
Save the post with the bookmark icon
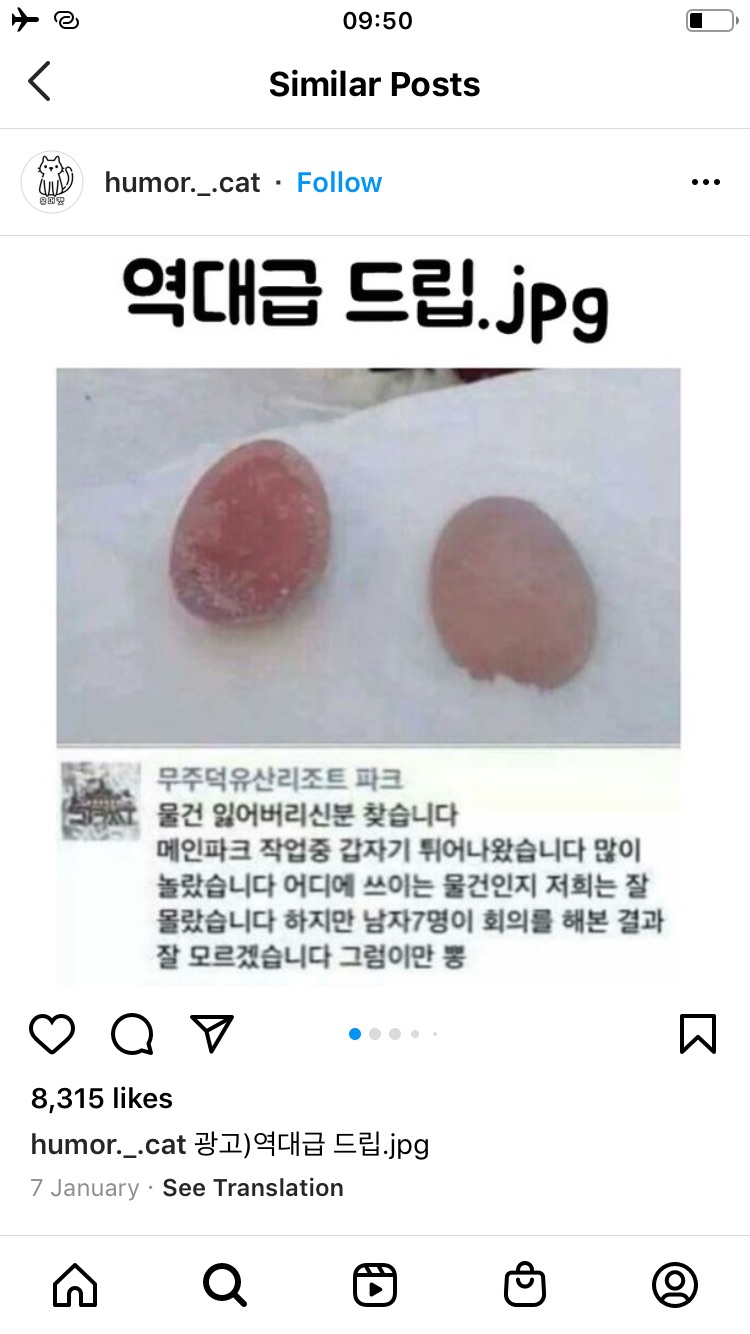coord(698,1034)
